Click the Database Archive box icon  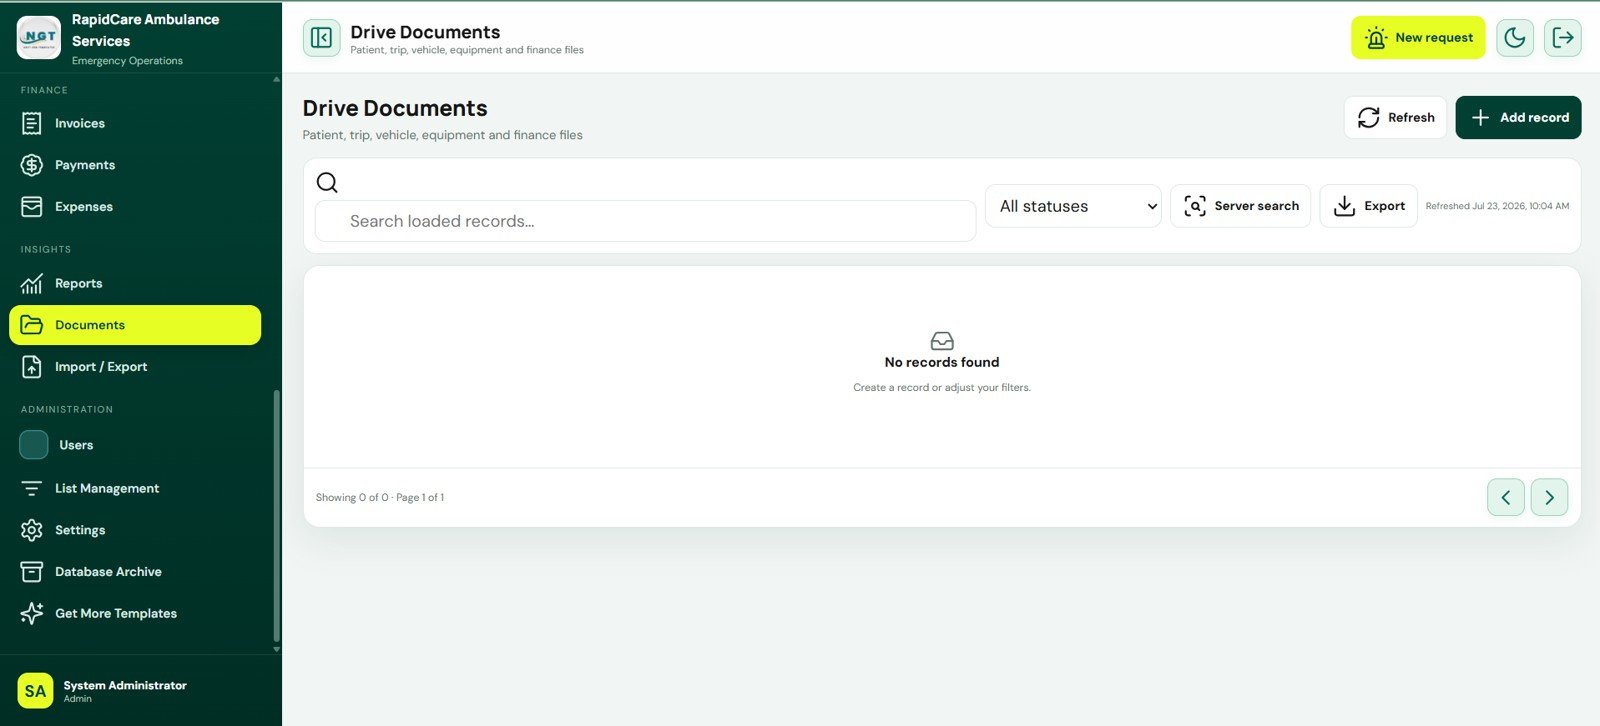coord(32,572)
